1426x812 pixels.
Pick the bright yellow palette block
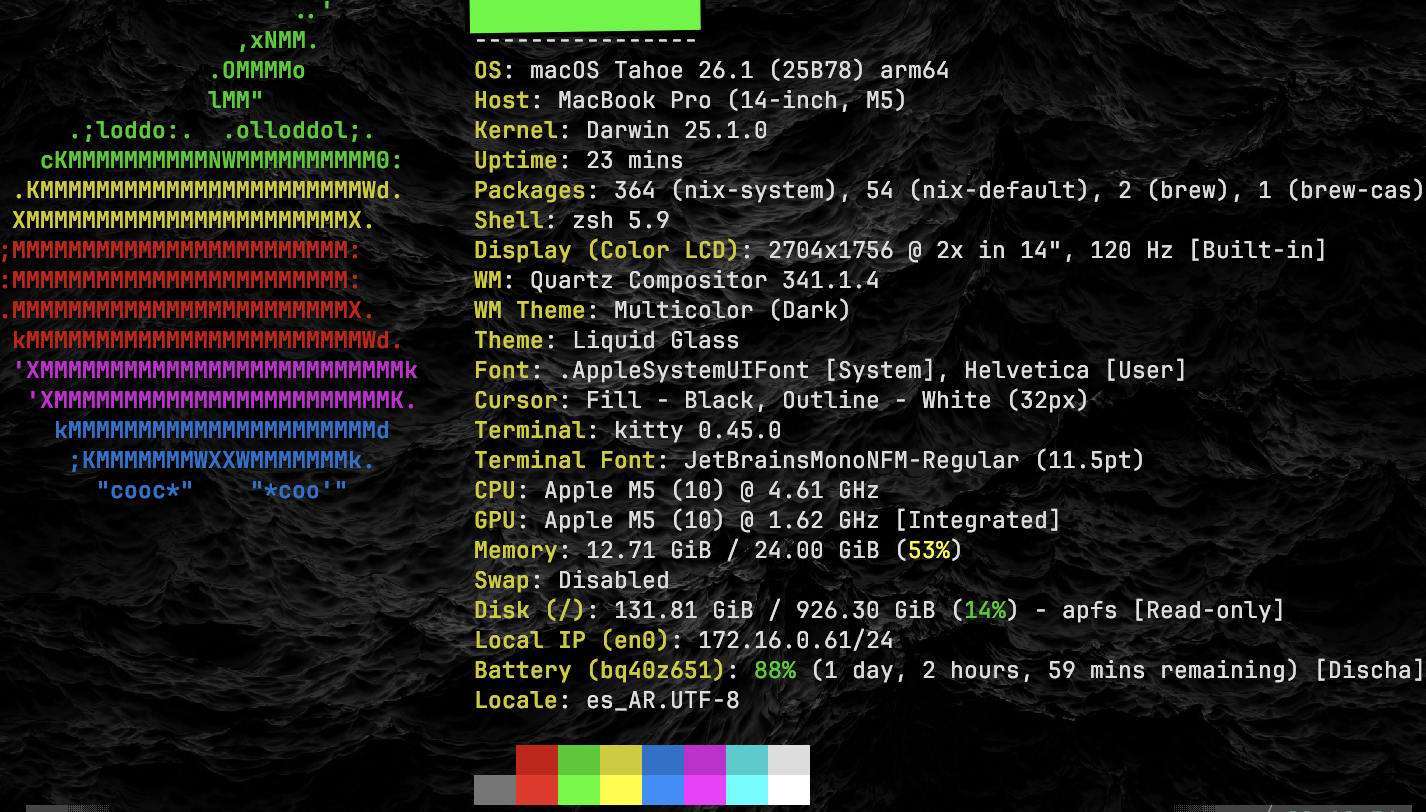(x=621, y=790)
